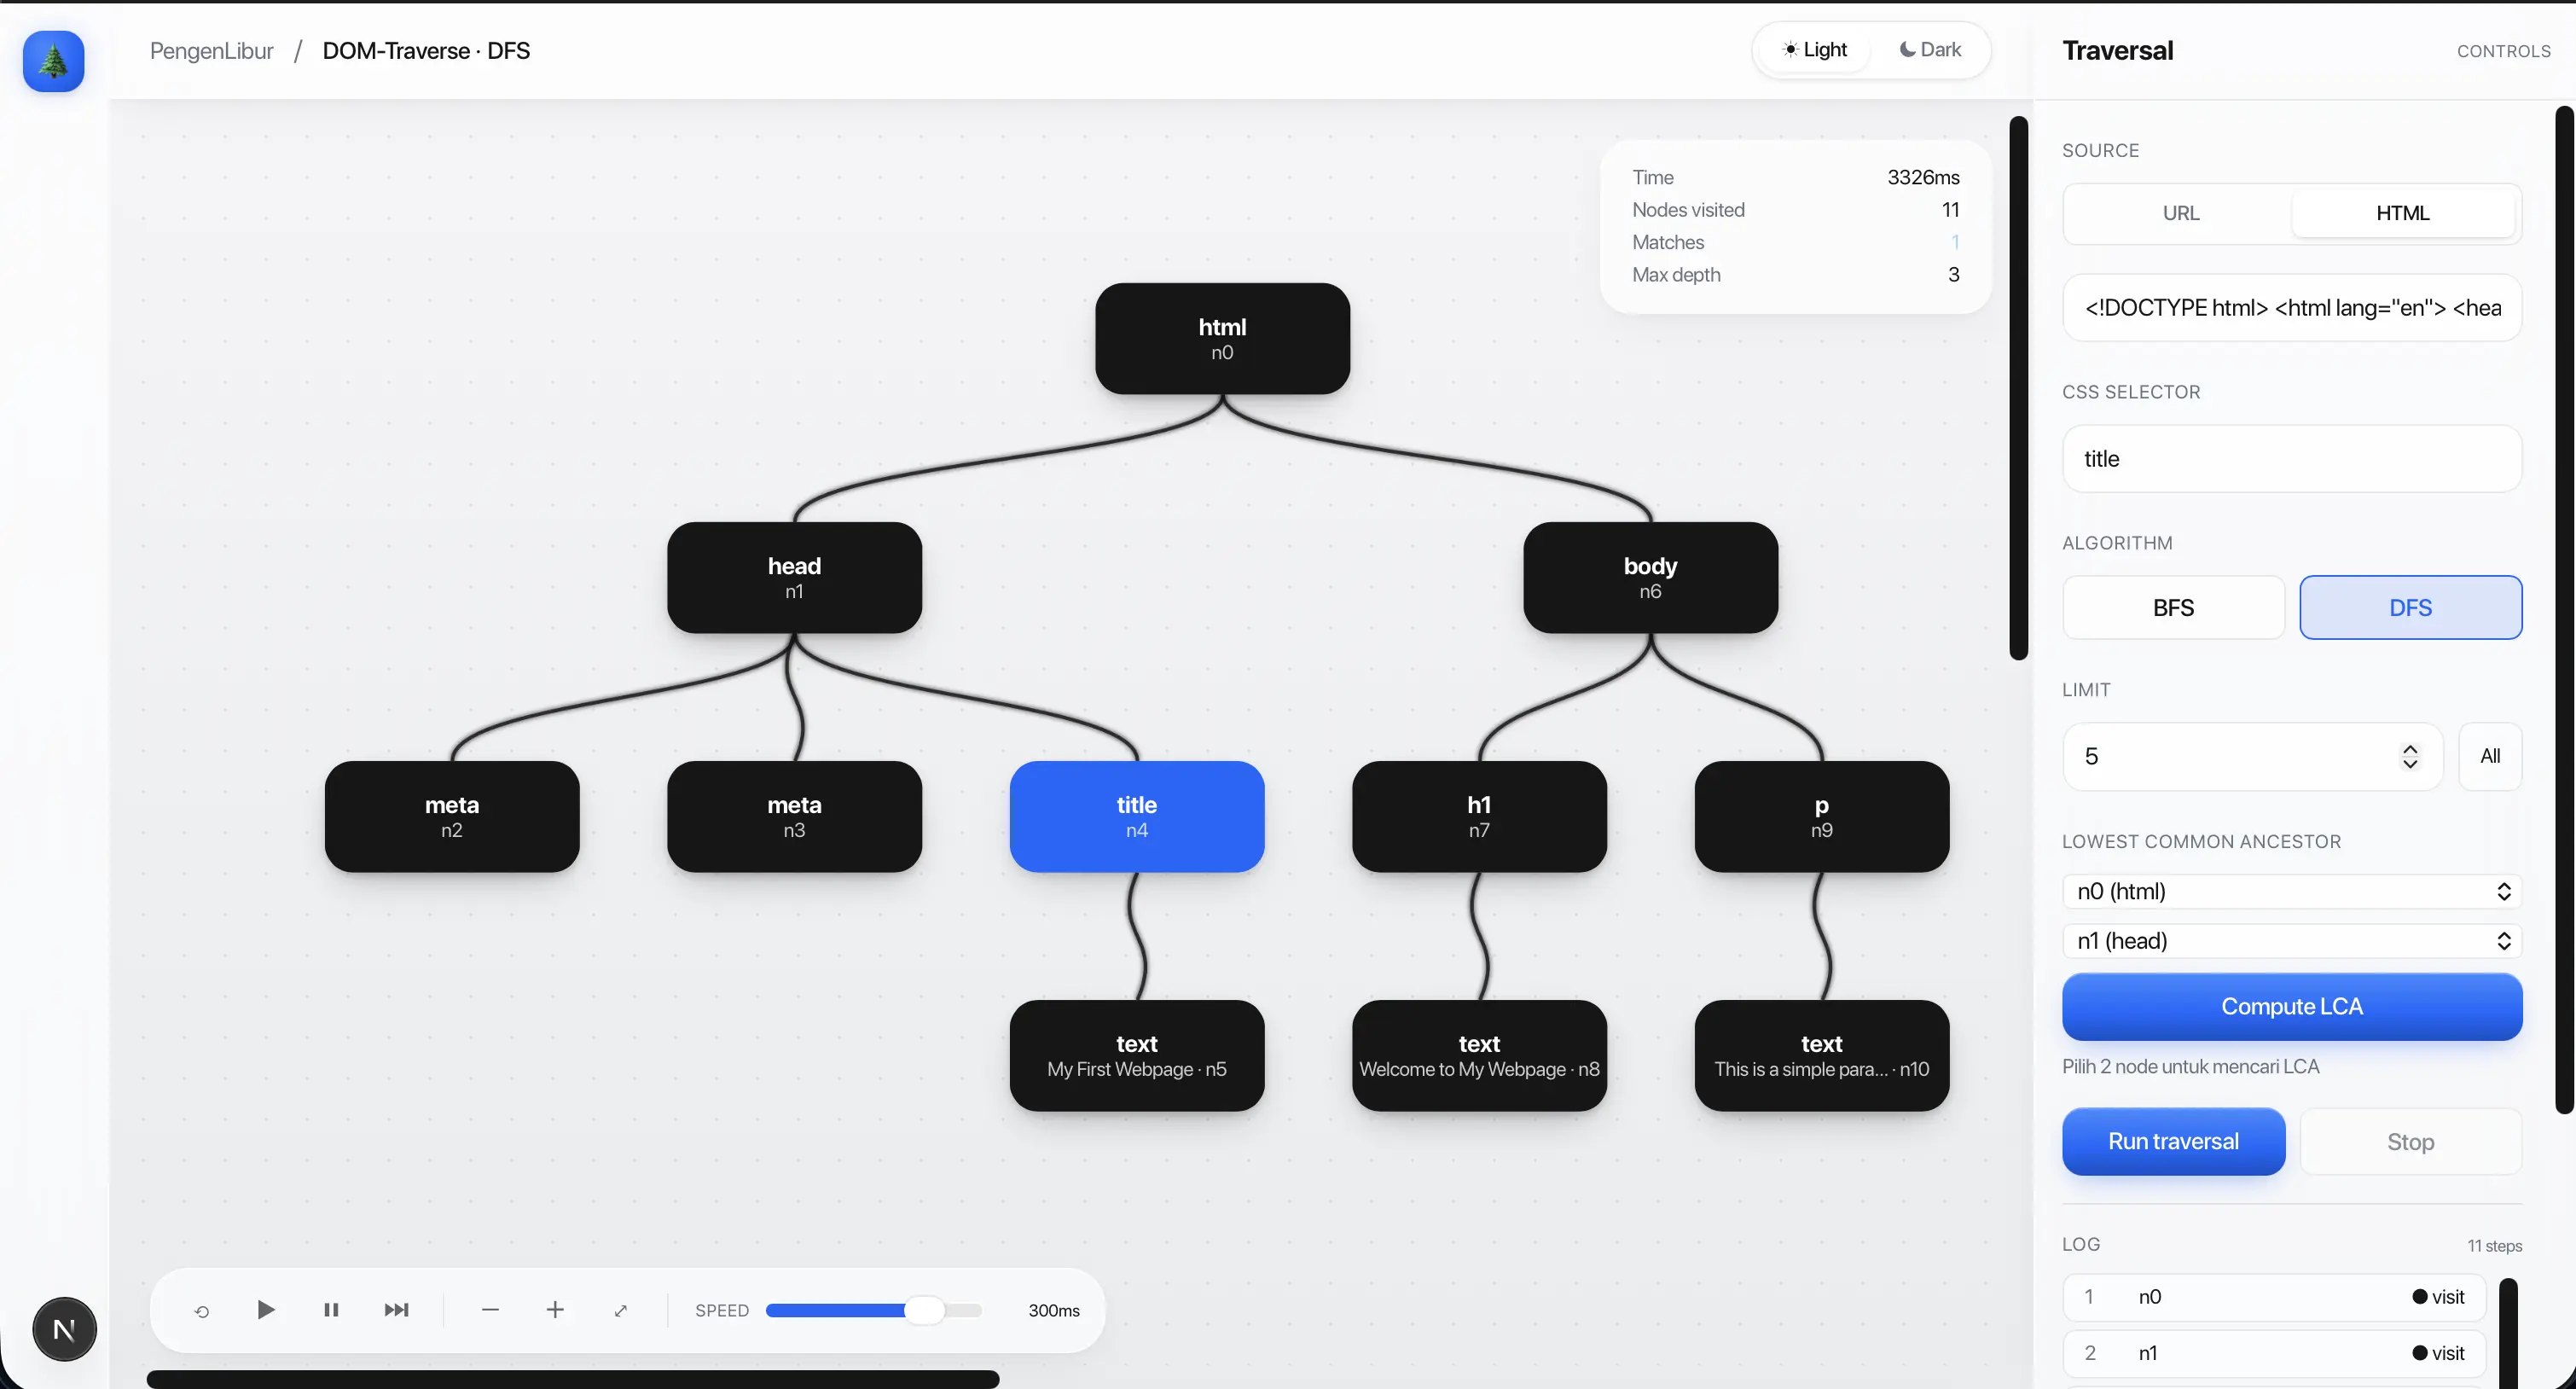
Task: Select DFS algorithm
Action: [2410, 608]
